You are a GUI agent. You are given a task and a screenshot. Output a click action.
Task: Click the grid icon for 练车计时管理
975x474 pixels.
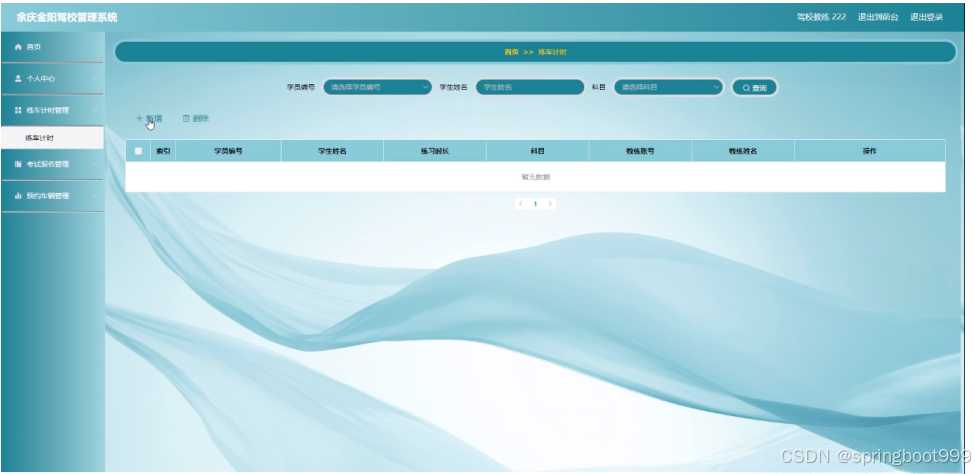(x=18, y=110)
